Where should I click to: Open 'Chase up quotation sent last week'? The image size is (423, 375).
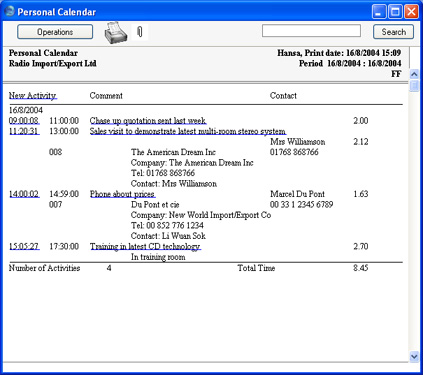coord(148,121)
